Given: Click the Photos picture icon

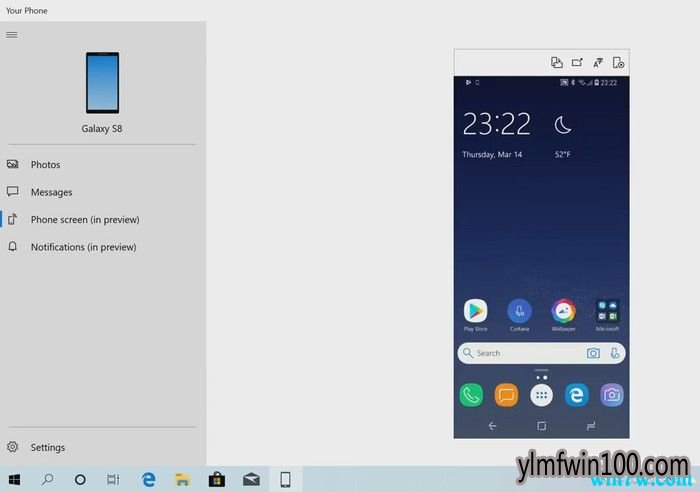Looking at the screenshot, I should click(12, 164).
